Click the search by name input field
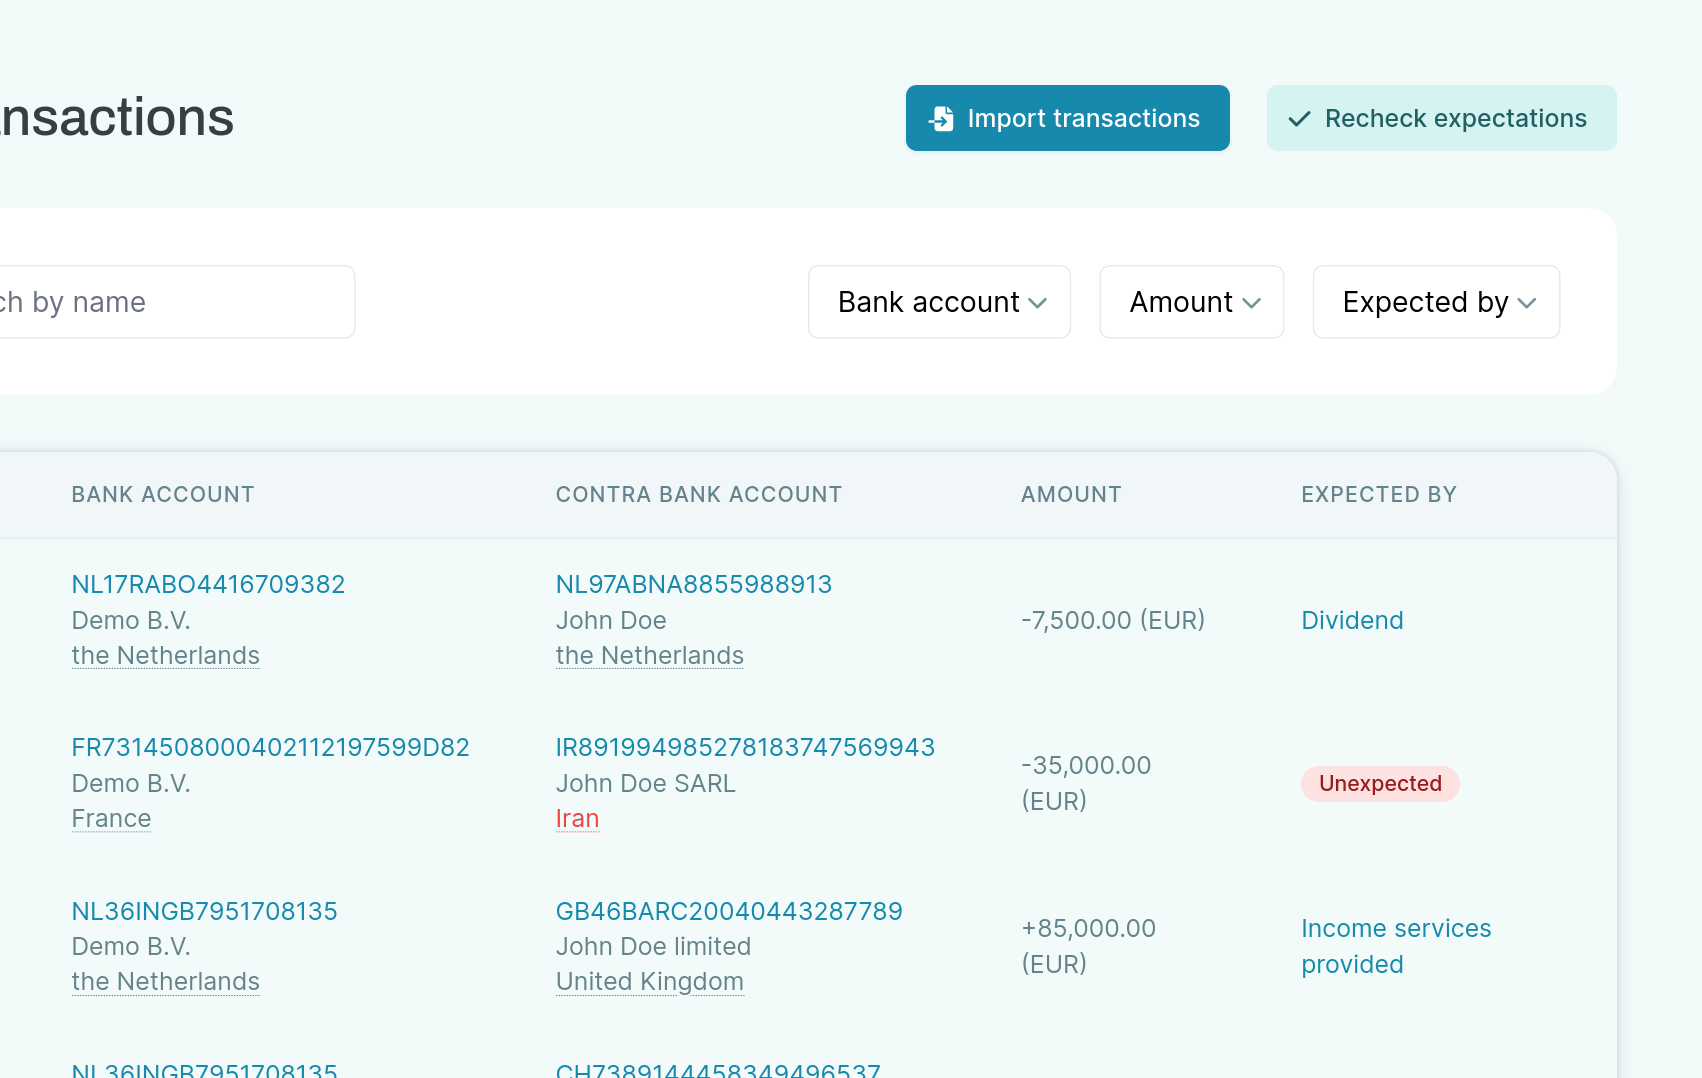This screenshot has height=1078, width=1702. tap(150, 301)
